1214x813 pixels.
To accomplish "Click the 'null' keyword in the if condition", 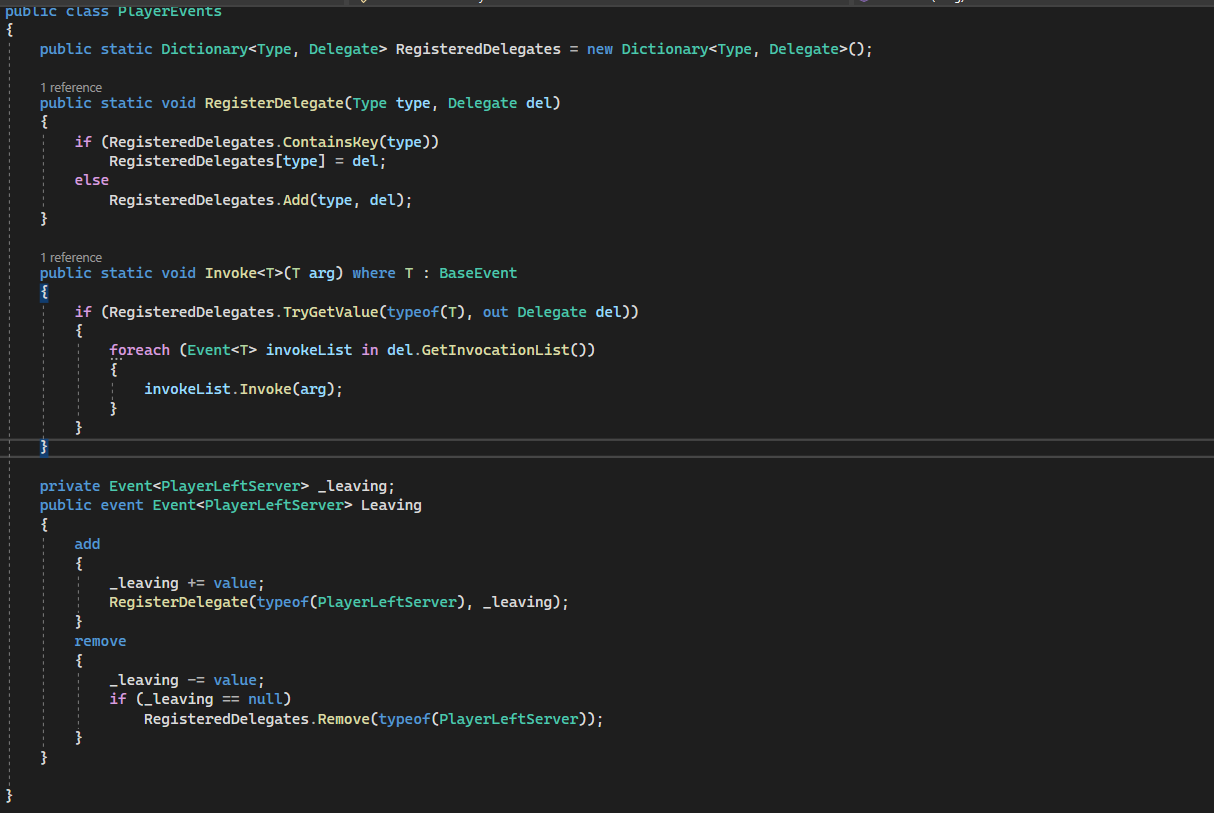I will click(x=265, y=699).
